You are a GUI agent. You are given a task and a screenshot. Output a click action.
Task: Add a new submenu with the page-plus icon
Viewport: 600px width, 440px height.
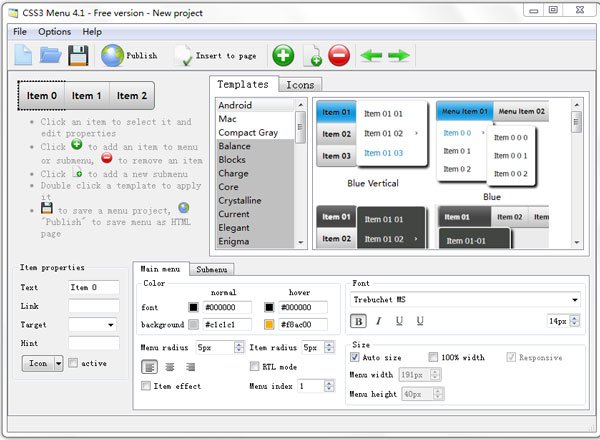click(x=312, y=56)
